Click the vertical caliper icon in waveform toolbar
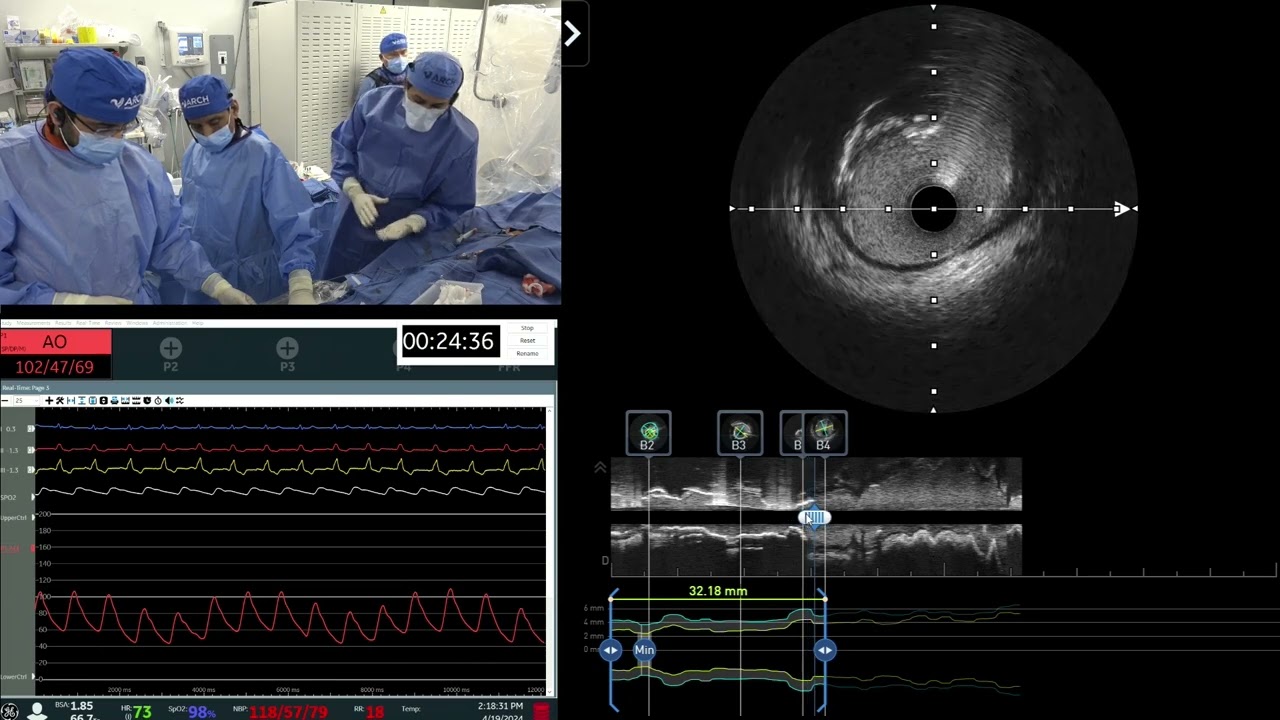 coord(82,400)
